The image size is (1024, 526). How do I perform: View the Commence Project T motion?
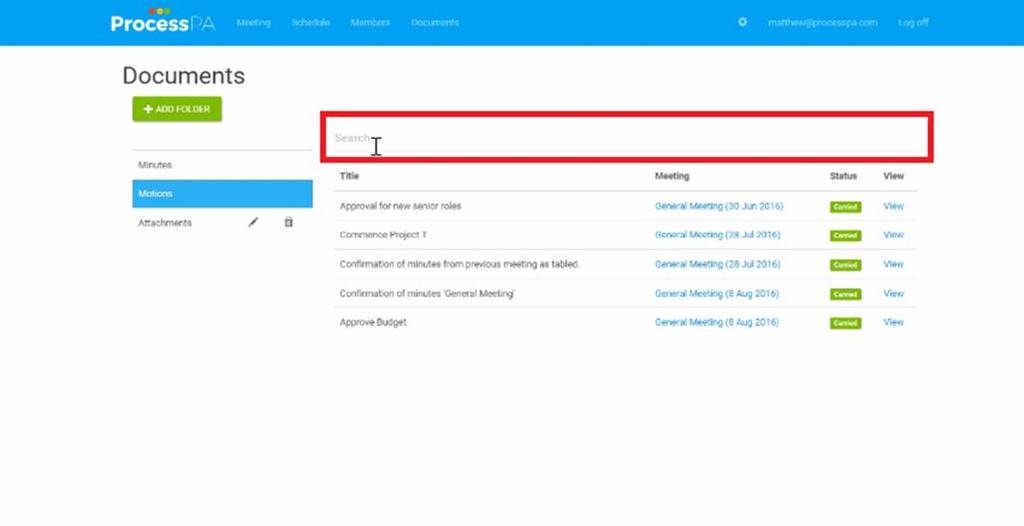[893, 235]
